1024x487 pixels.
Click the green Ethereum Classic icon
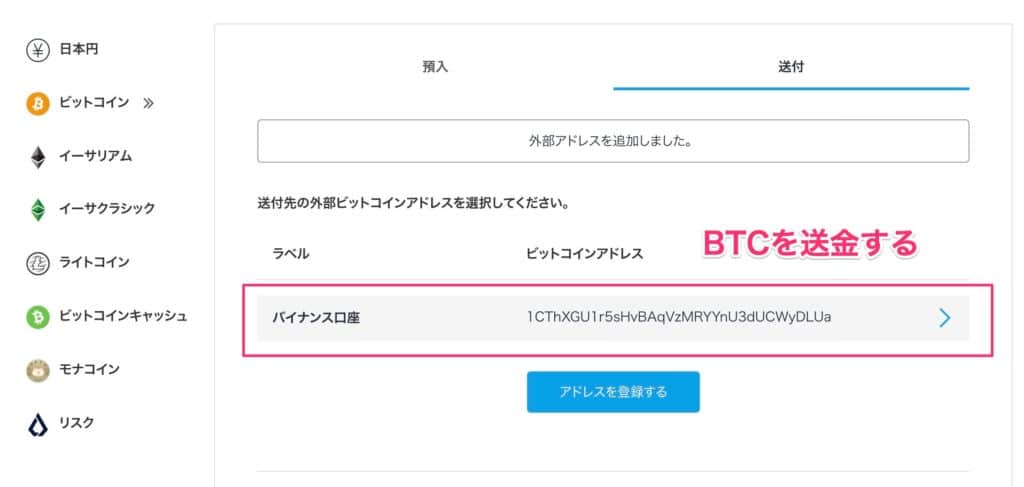(x=38, y=210)
